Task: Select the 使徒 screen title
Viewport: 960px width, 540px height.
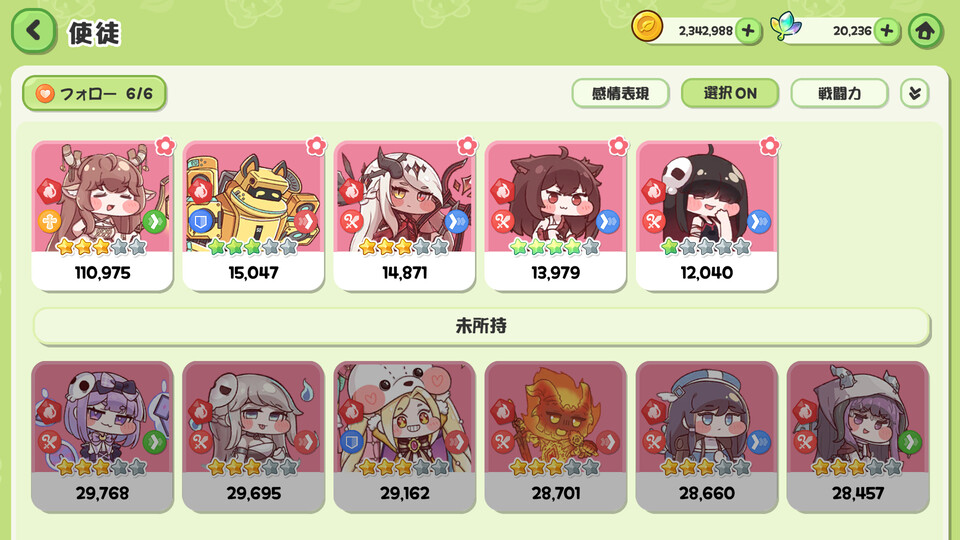Action: point(94,33)
